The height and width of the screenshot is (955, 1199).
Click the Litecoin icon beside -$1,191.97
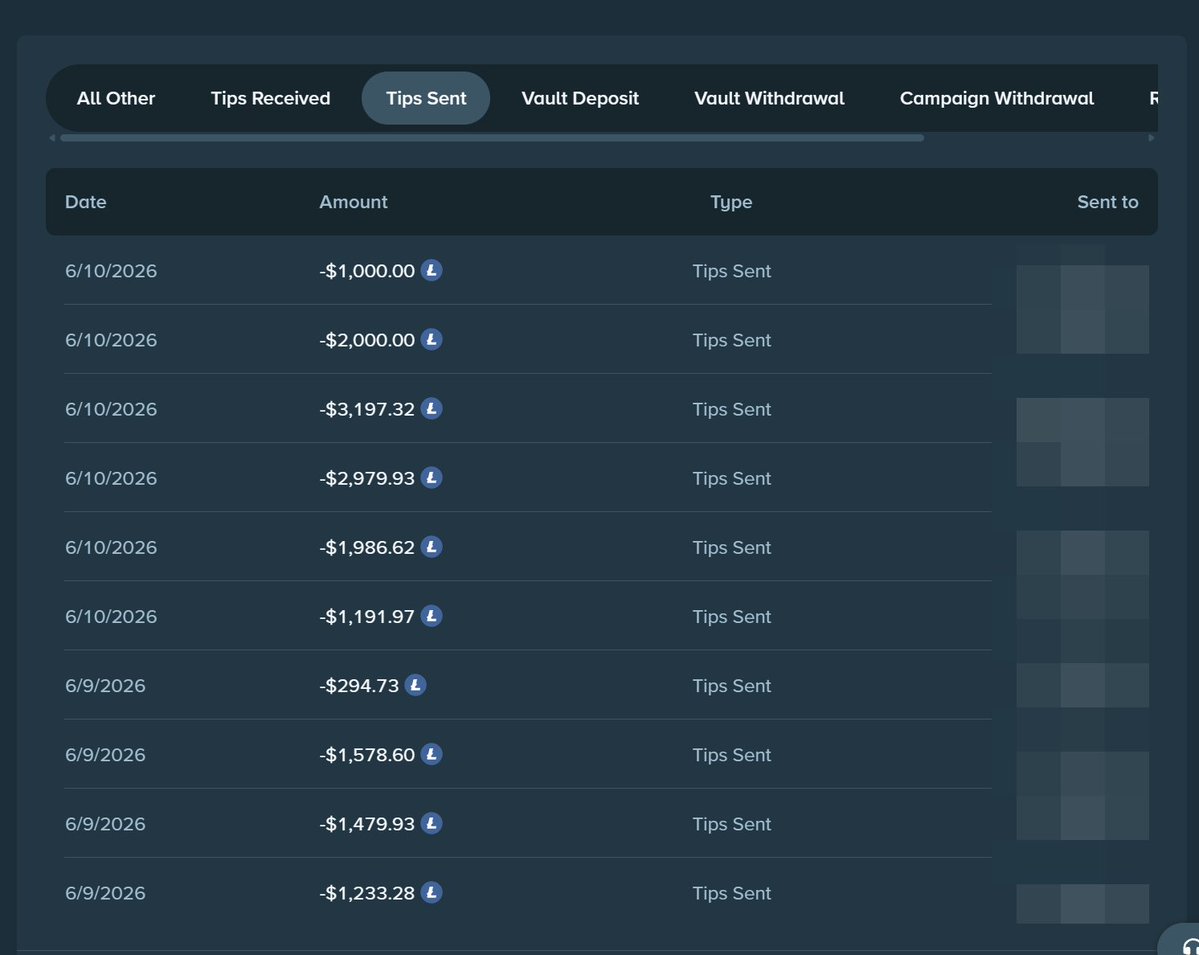pyautogui.click(x=431, y=616)
